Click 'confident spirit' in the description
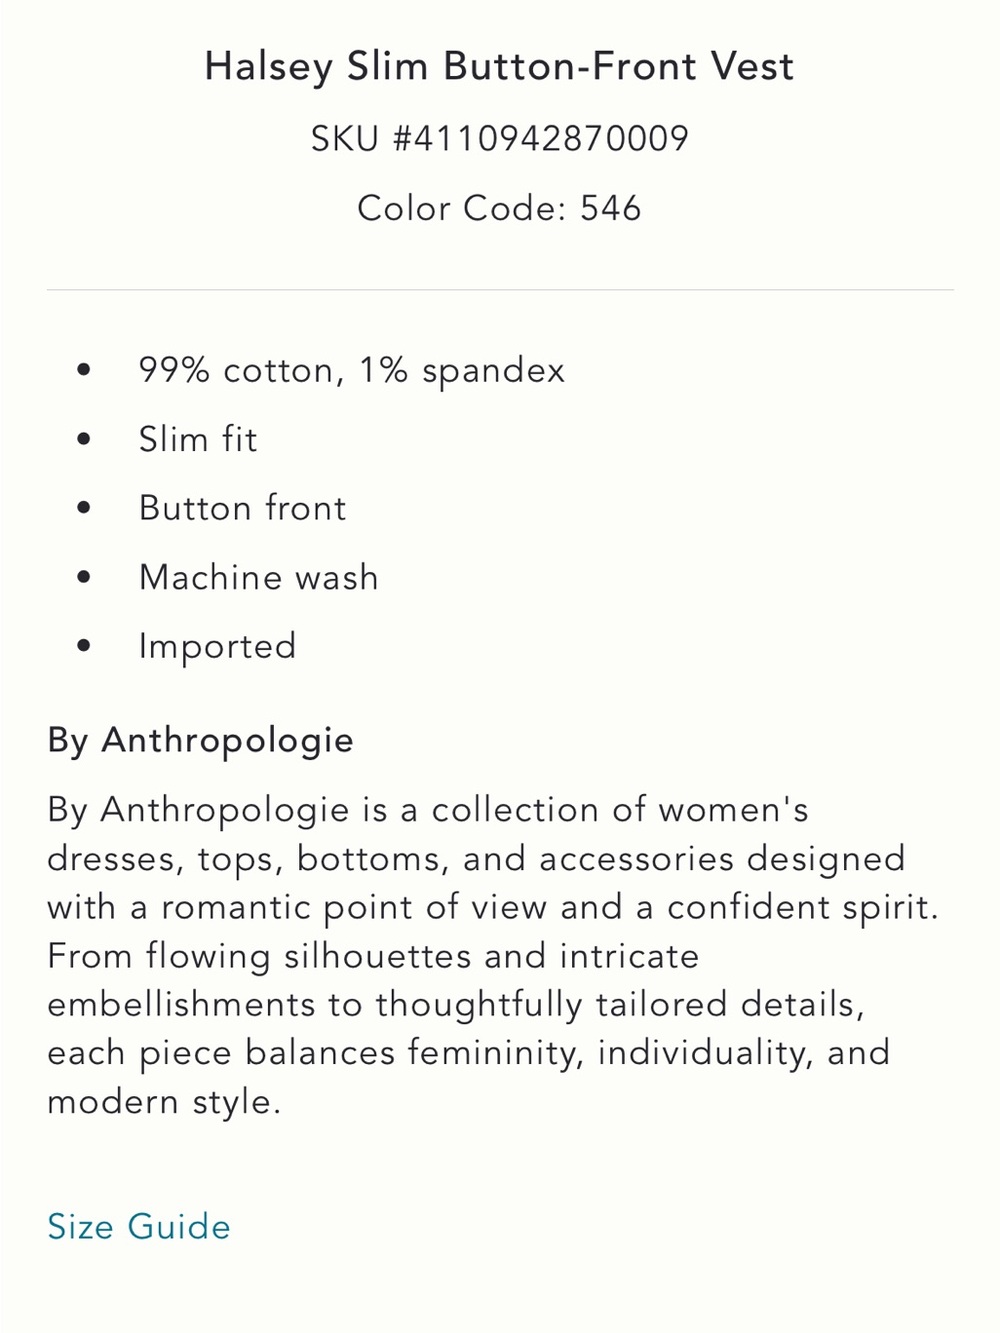This screenshot has height=1333, width=1000. pyautogui.click(x=803, y=907)
